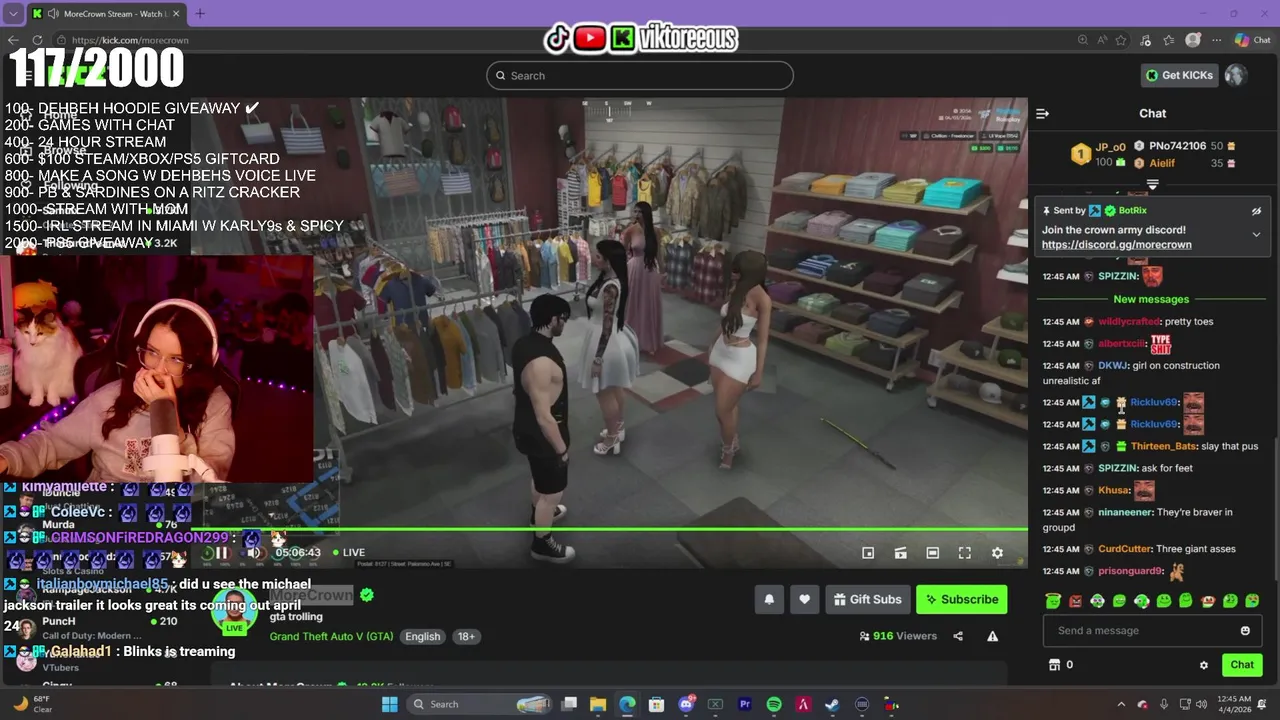Click the browser zoom icon
This screenshot has width=1280, height=720.
[1083, 40]
